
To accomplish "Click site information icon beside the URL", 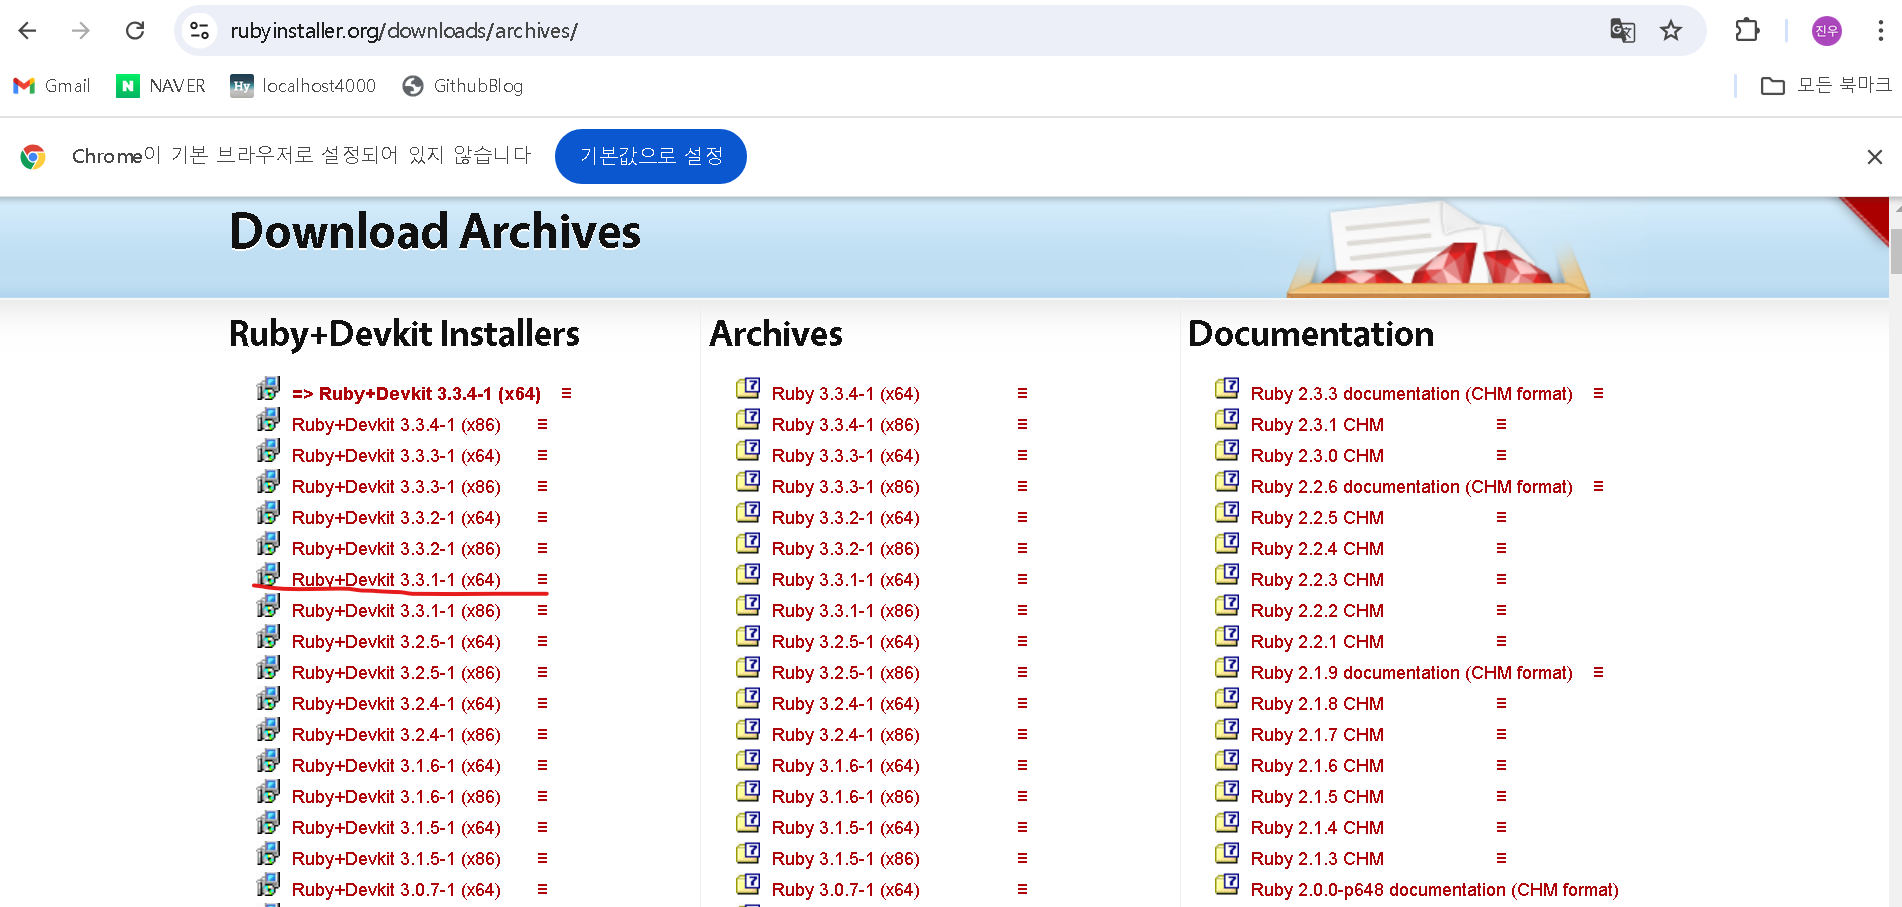I will coord(200,31).
